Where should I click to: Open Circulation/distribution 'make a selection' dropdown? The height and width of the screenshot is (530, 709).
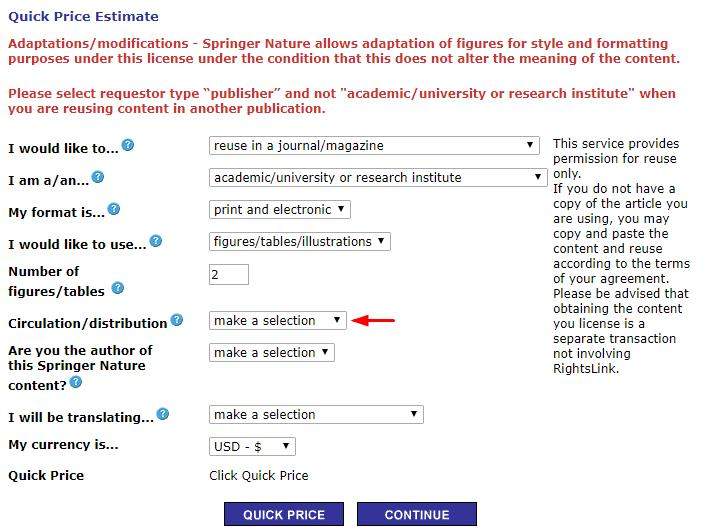278,321
